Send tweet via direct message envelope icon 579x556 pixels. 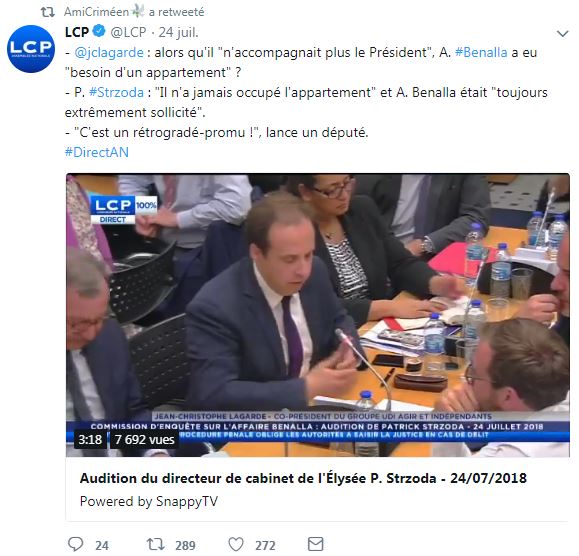[316, 544]
